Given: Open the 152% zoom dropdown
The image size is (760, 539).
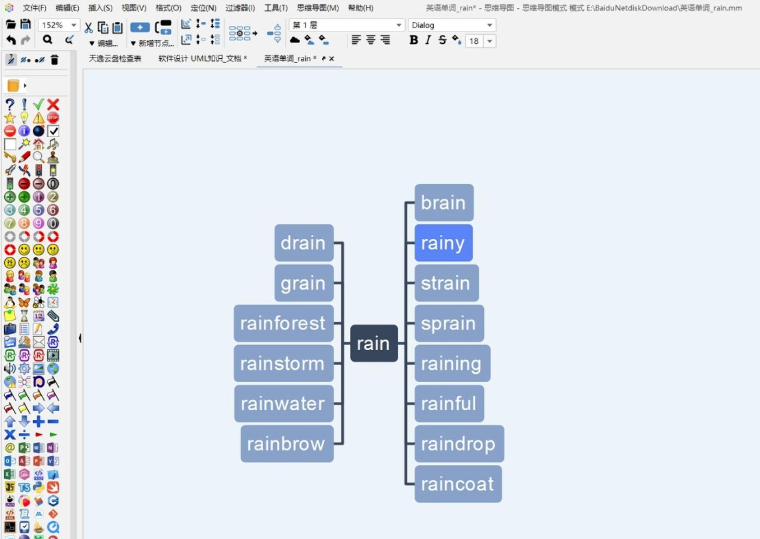Looking at the screenshot, I should point(73,26).
